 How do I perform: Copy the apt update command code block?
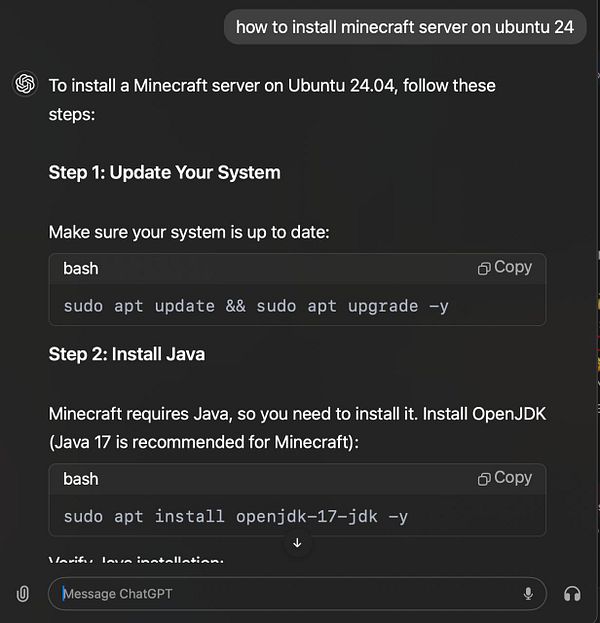pos(505,267)
